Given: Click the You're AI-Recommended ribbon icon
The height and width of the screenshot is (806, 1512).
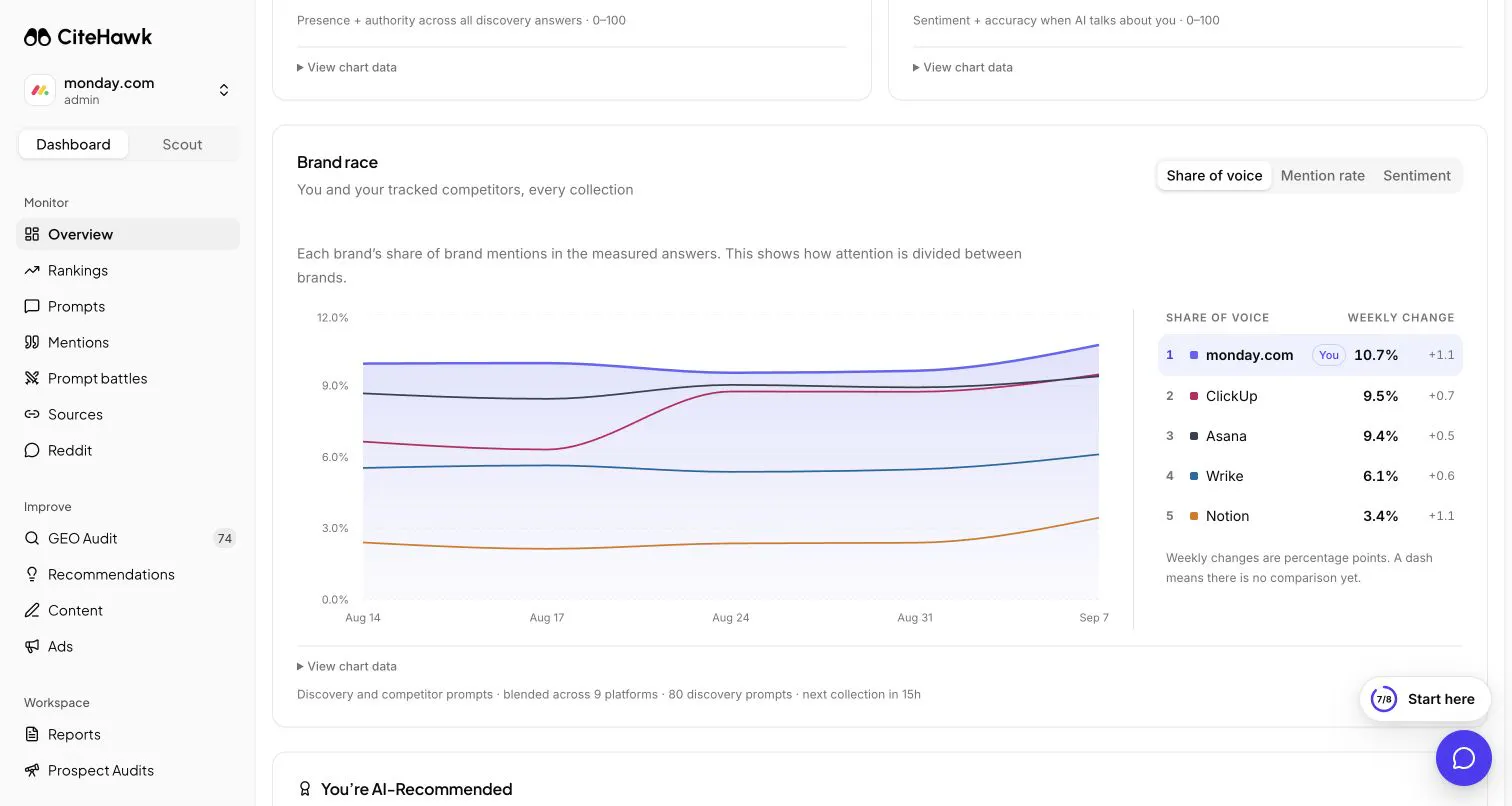Looking at the screenshot, I should click(305, 789).
